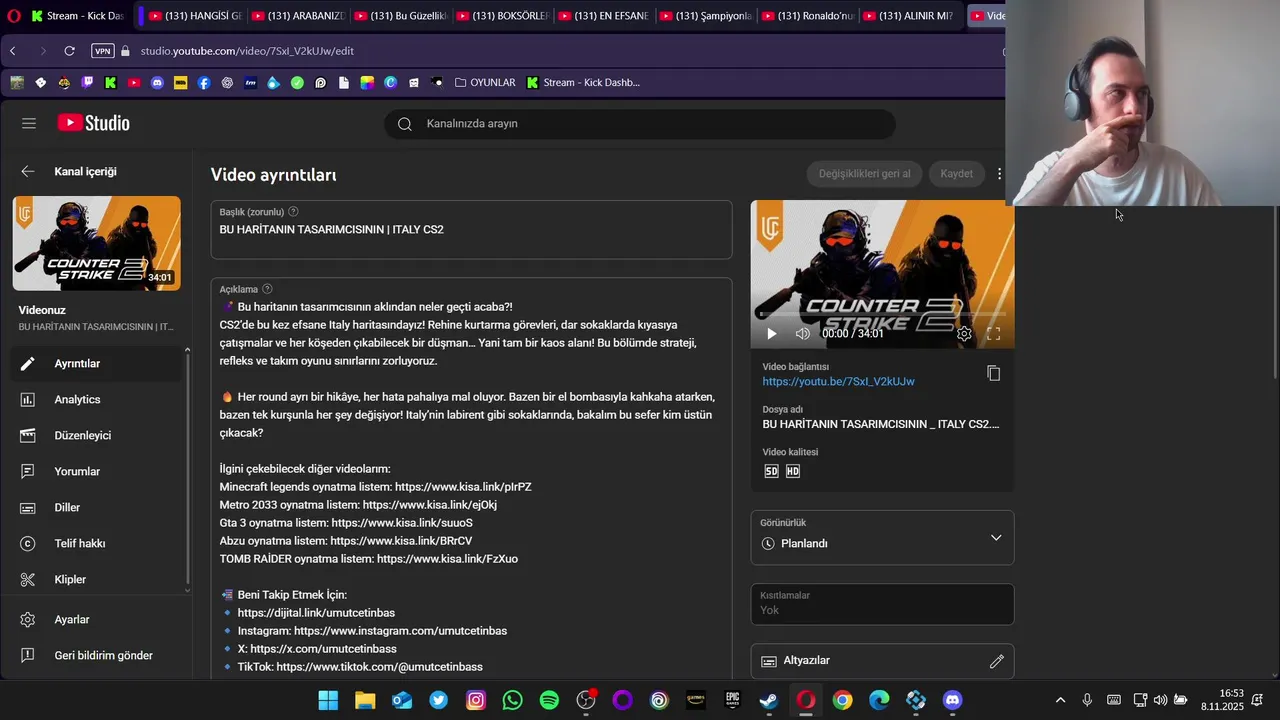The image size is (1280, 720).
Task: Switch to Stream - Kick Dashboard tab
Action: [77, 16]
